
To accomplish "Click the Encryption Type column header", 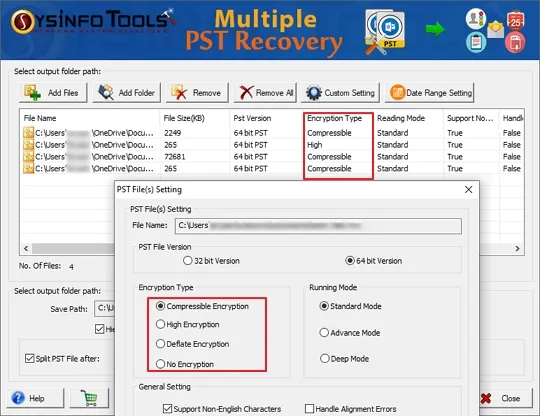I will click(338, 118).
